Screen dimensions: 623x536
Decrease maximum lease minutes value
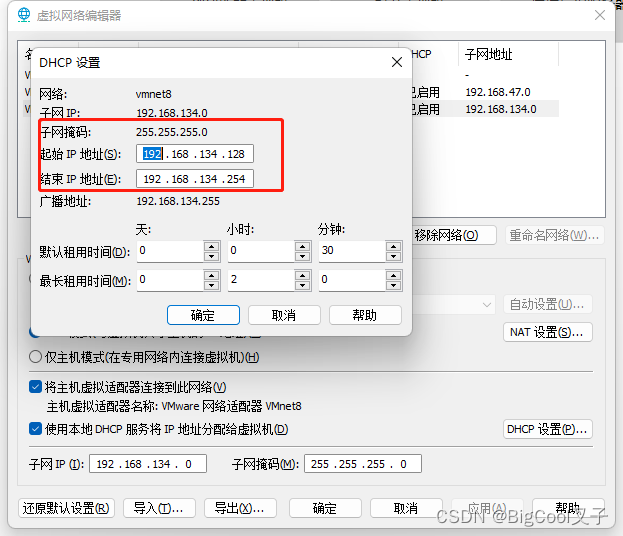(x=393, y=285)
